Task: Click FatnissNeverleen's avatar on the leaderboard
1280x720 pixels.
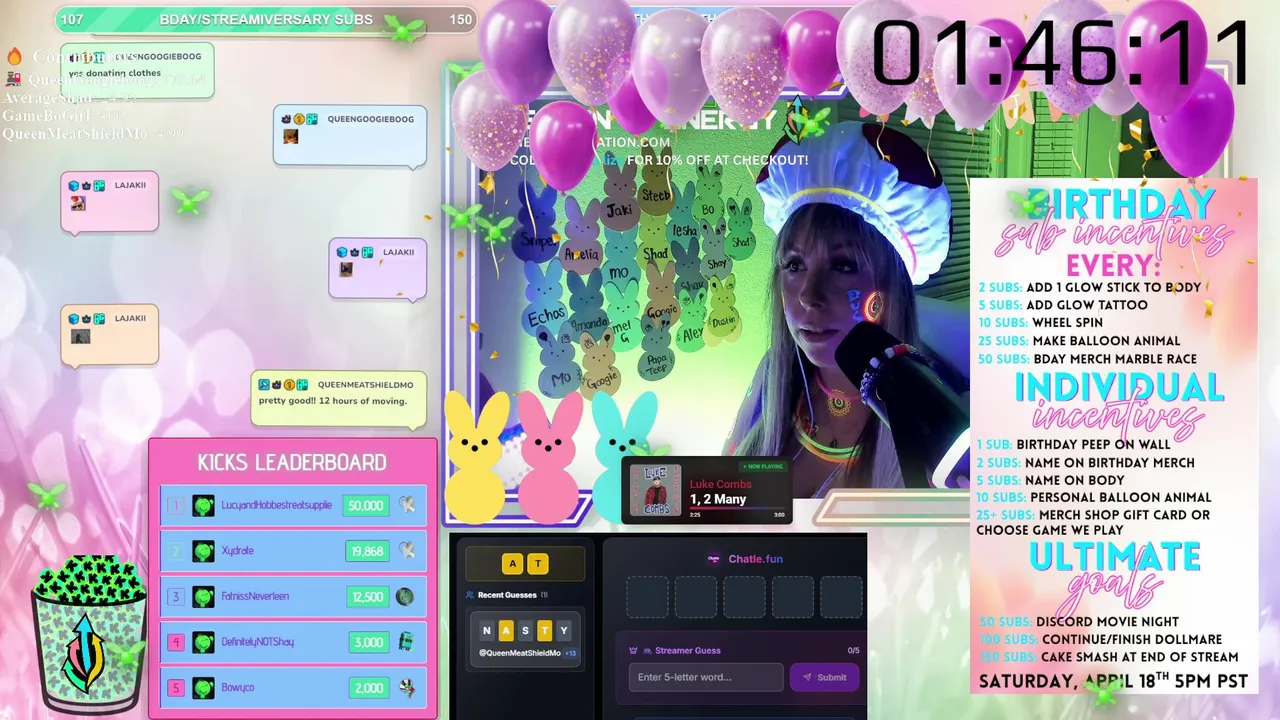Action: coord(204,596)
